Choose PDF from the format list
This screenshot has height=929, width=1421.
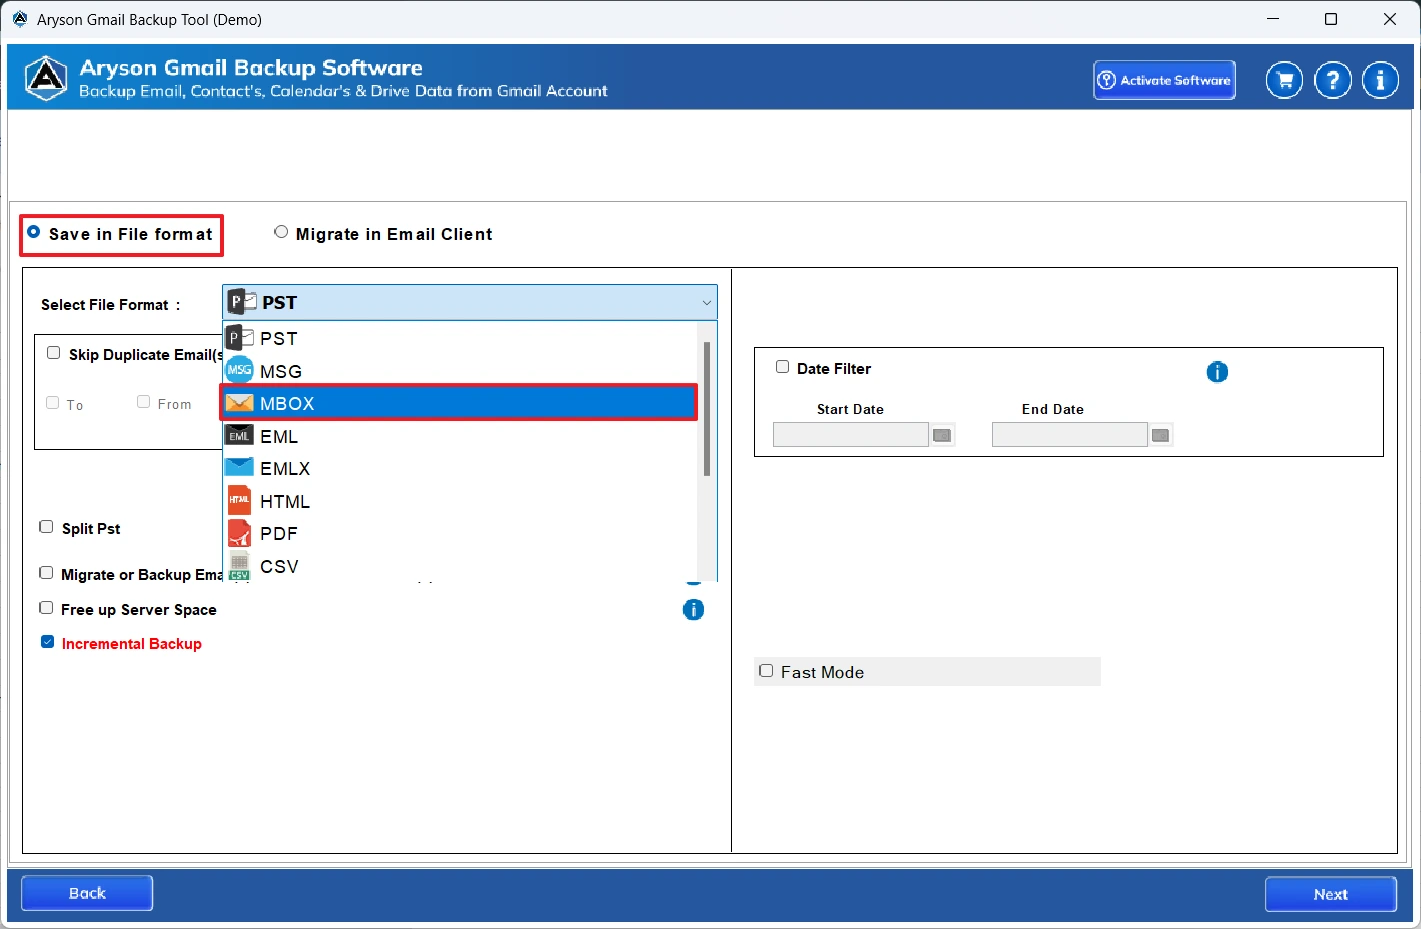(459, 533)
